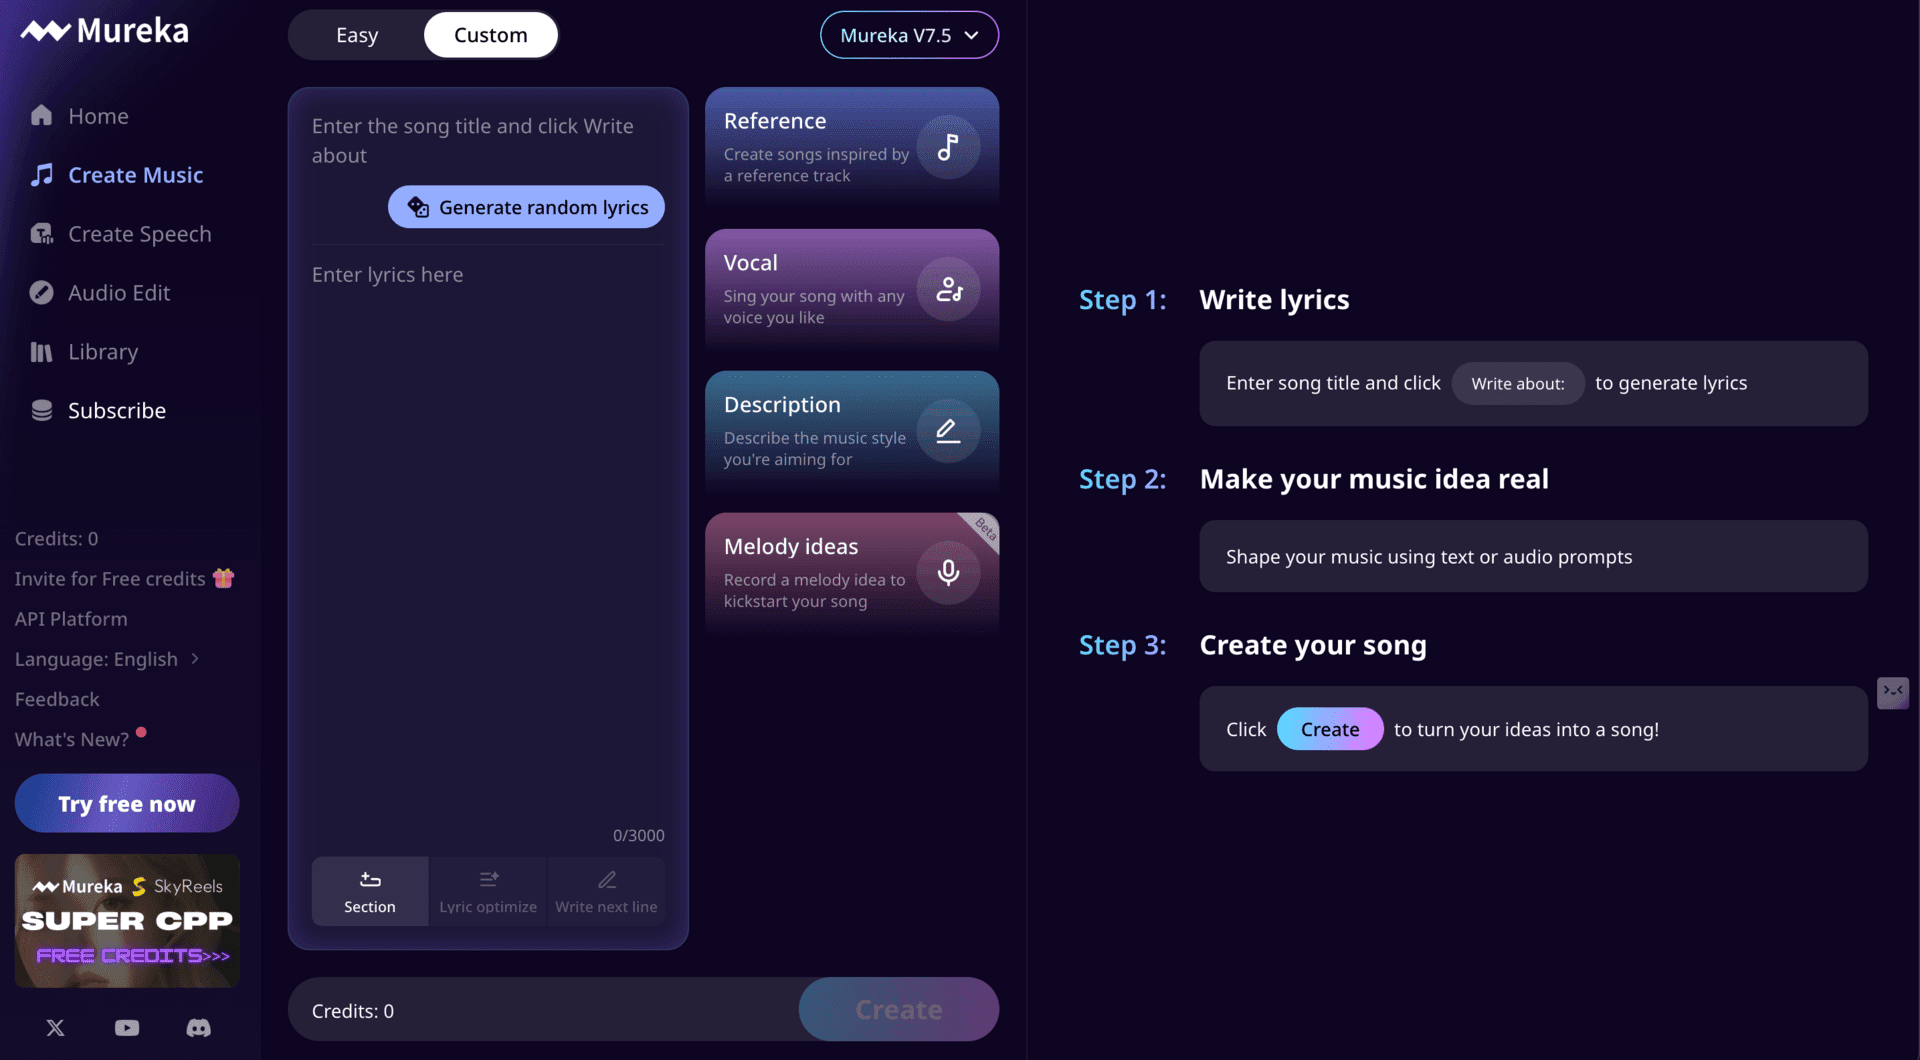Click the Create Speech icon
Viewport: 1920px width, 1060px height.
(41, 234)
